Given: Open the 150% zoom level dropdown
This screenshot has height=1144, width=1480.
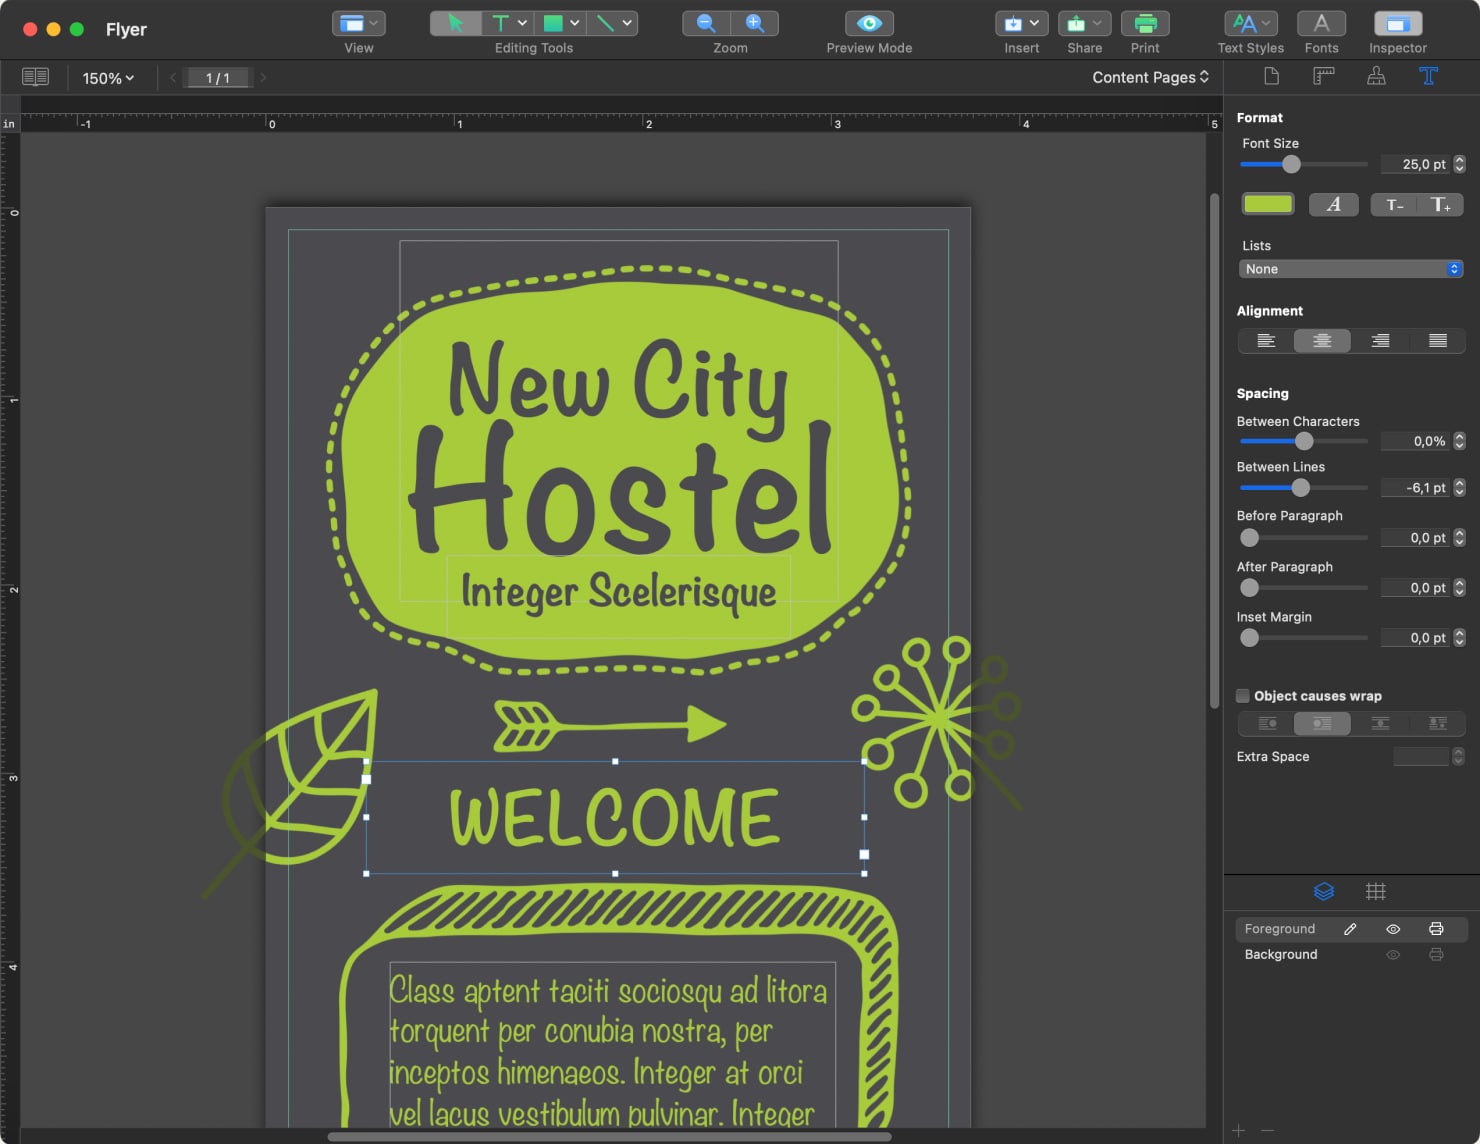Looking at the screenshot, I should (x=108, y=78).
